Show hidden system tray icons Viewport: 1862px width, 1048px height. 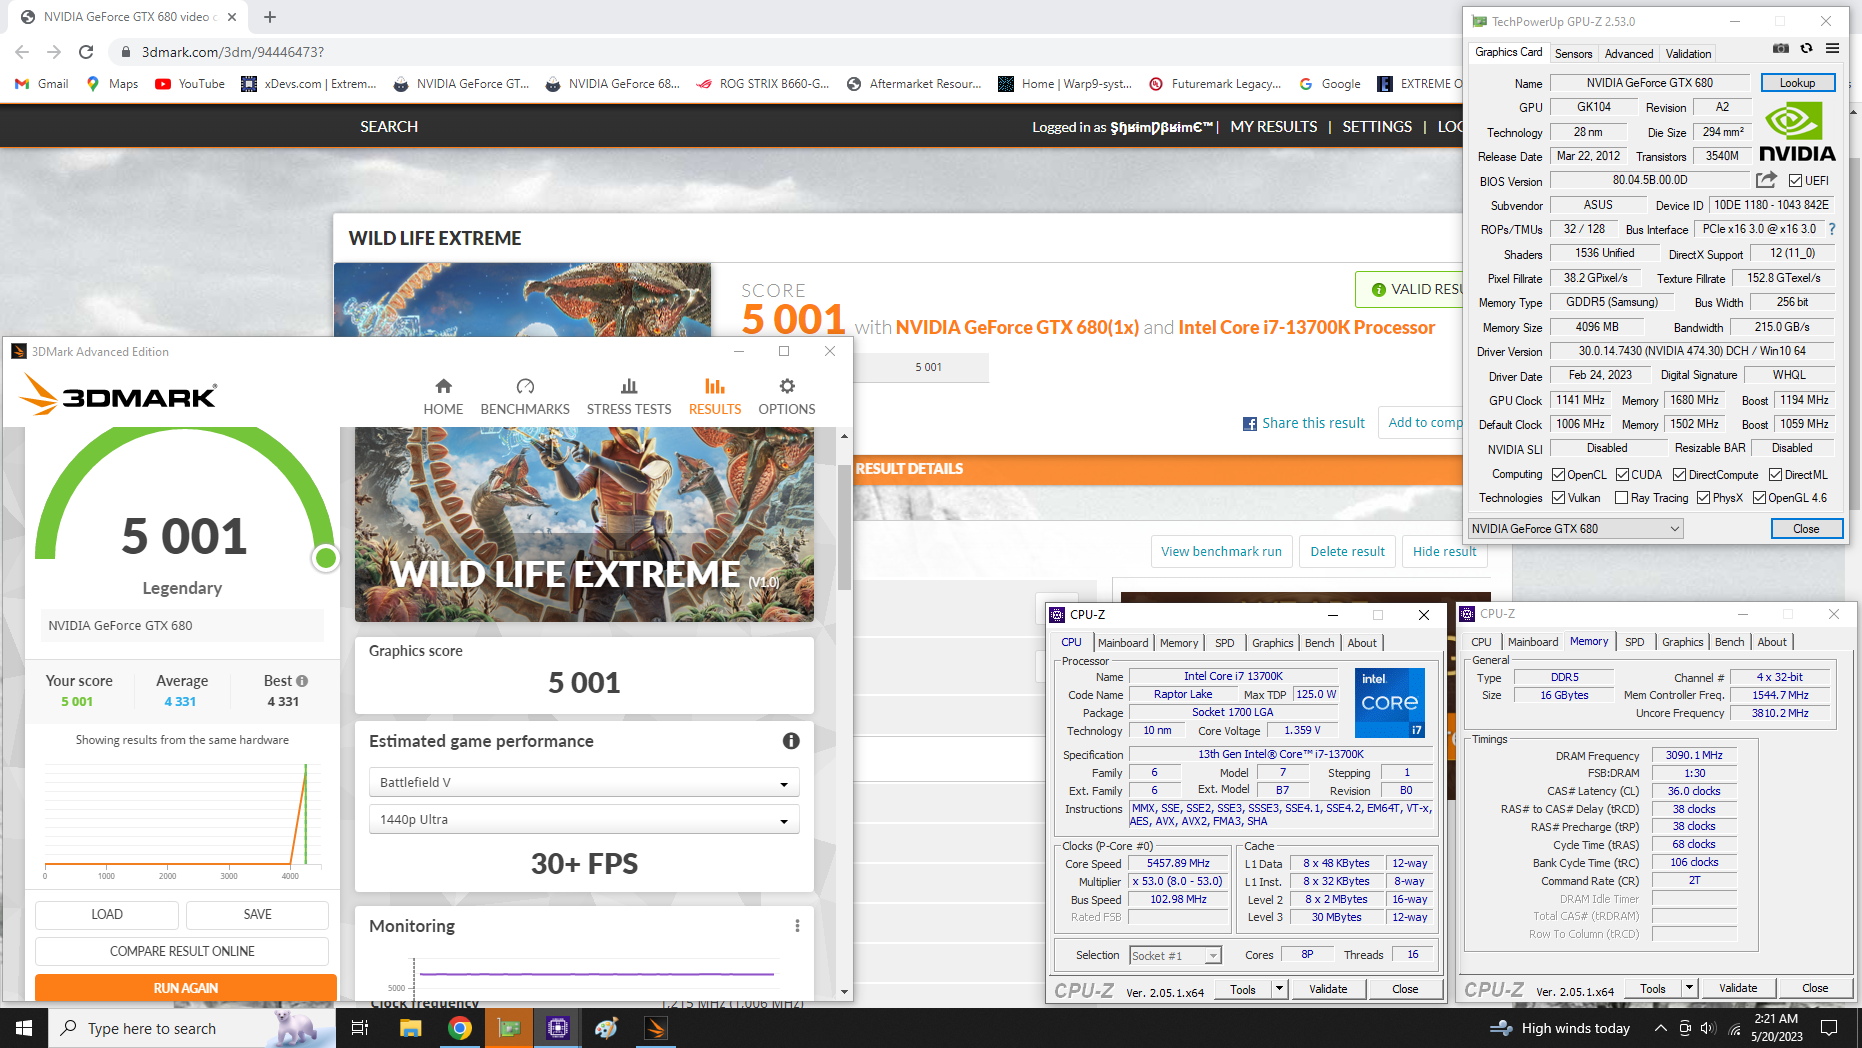coord(1660,1028)
